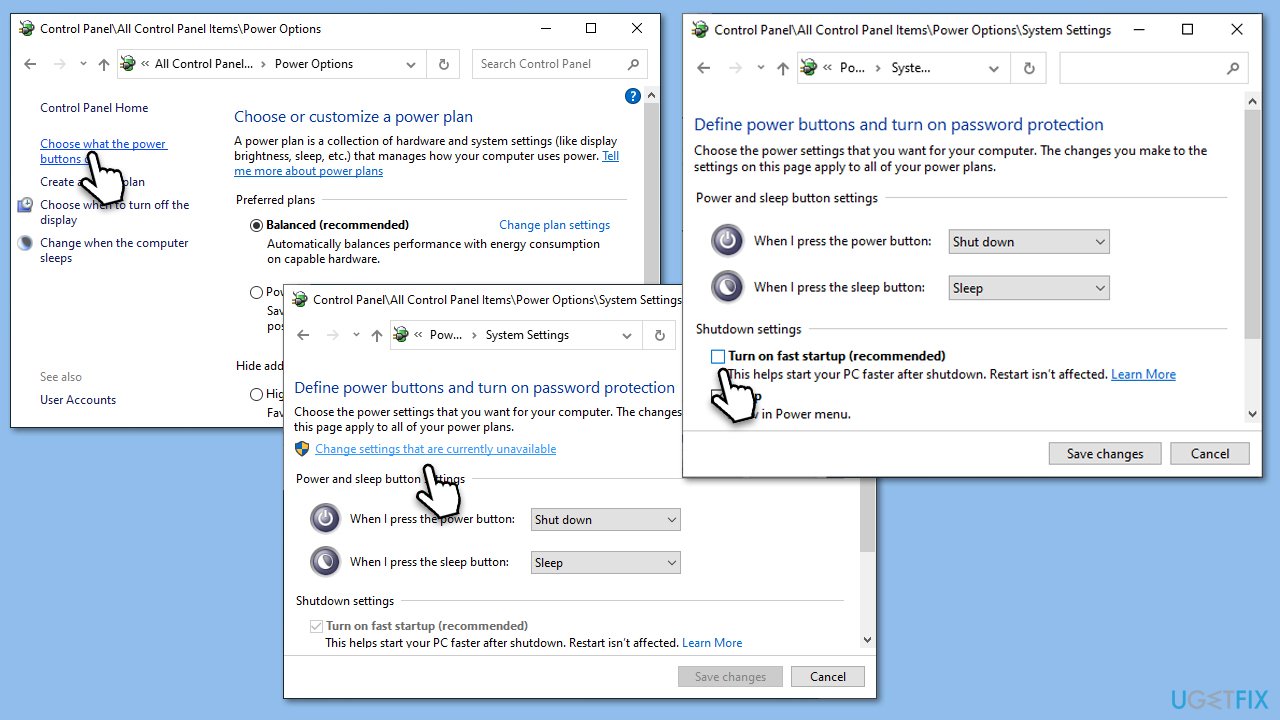The width and height of the screenshot is (1280, 720).
Task: Uncheck Turn on fast startup in right window
Action: pyautogui.click(x=718, y=356)
